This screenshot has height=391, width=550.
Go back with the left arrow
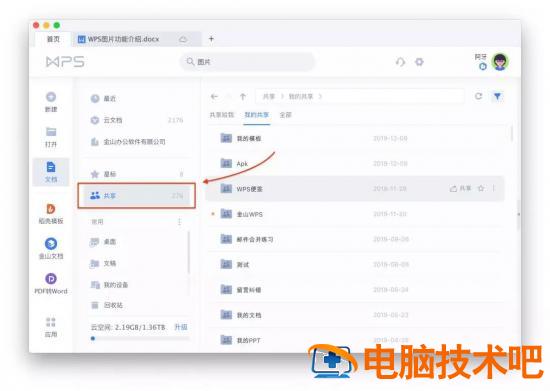[214, 96]
